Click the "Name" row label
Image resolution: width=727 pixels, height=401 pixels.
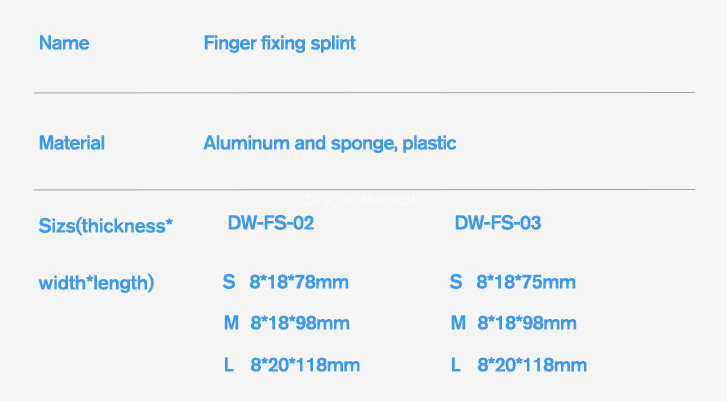coord(64,43)
